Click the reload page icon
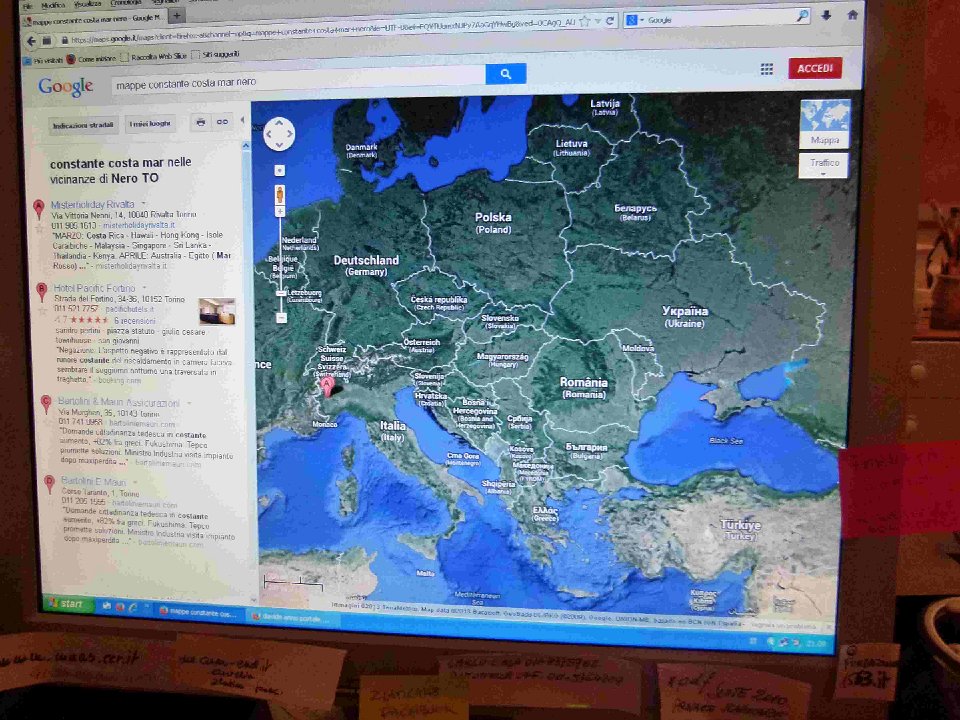960x720 pixels. pyautogui.click(x=610, y=21)
